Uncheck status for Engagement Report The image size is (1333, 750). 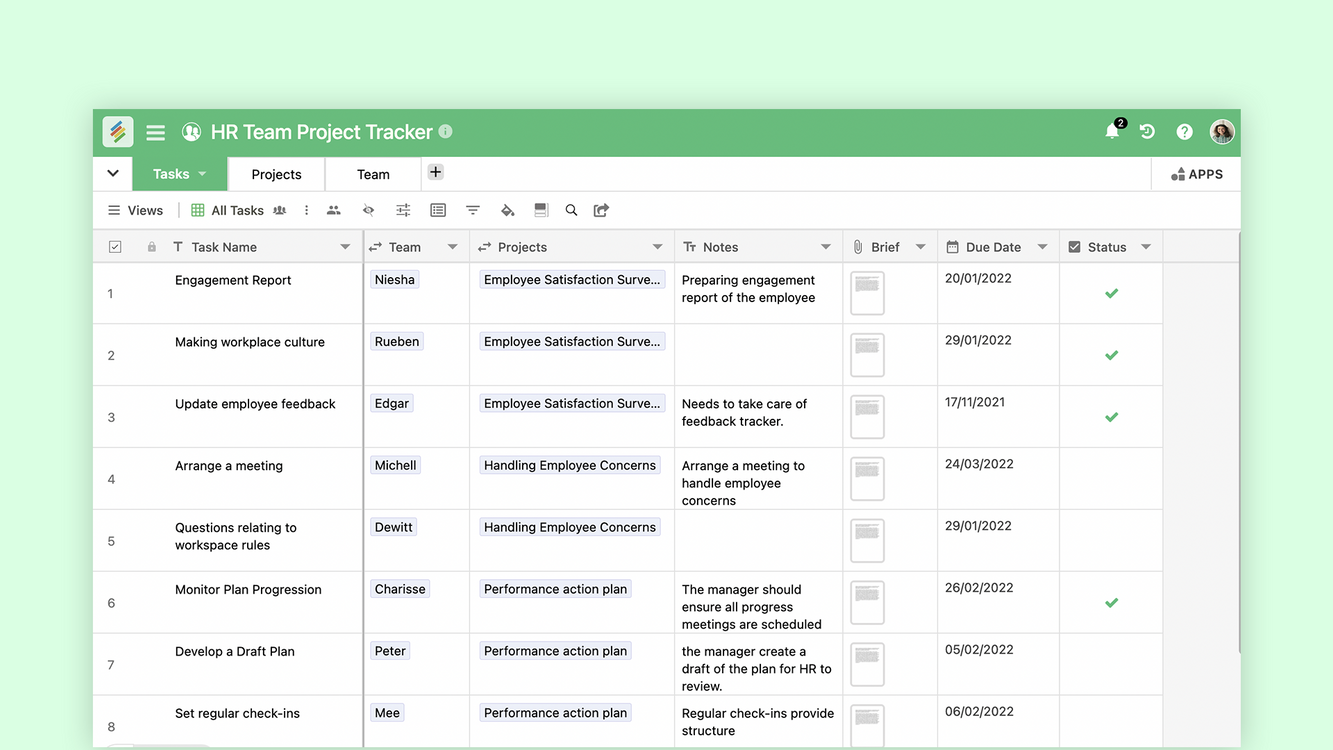pos(1111,294)
